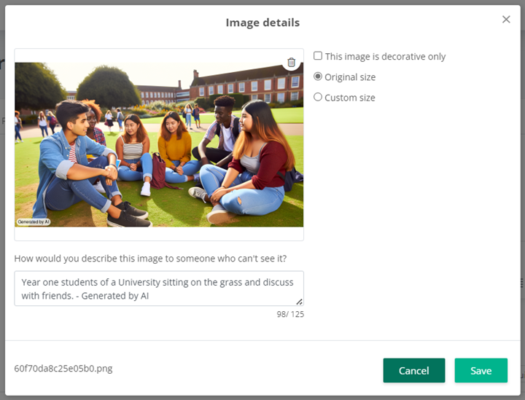Delete the image using the trash icon
The image size is (525, 400).
pos(291,62)
